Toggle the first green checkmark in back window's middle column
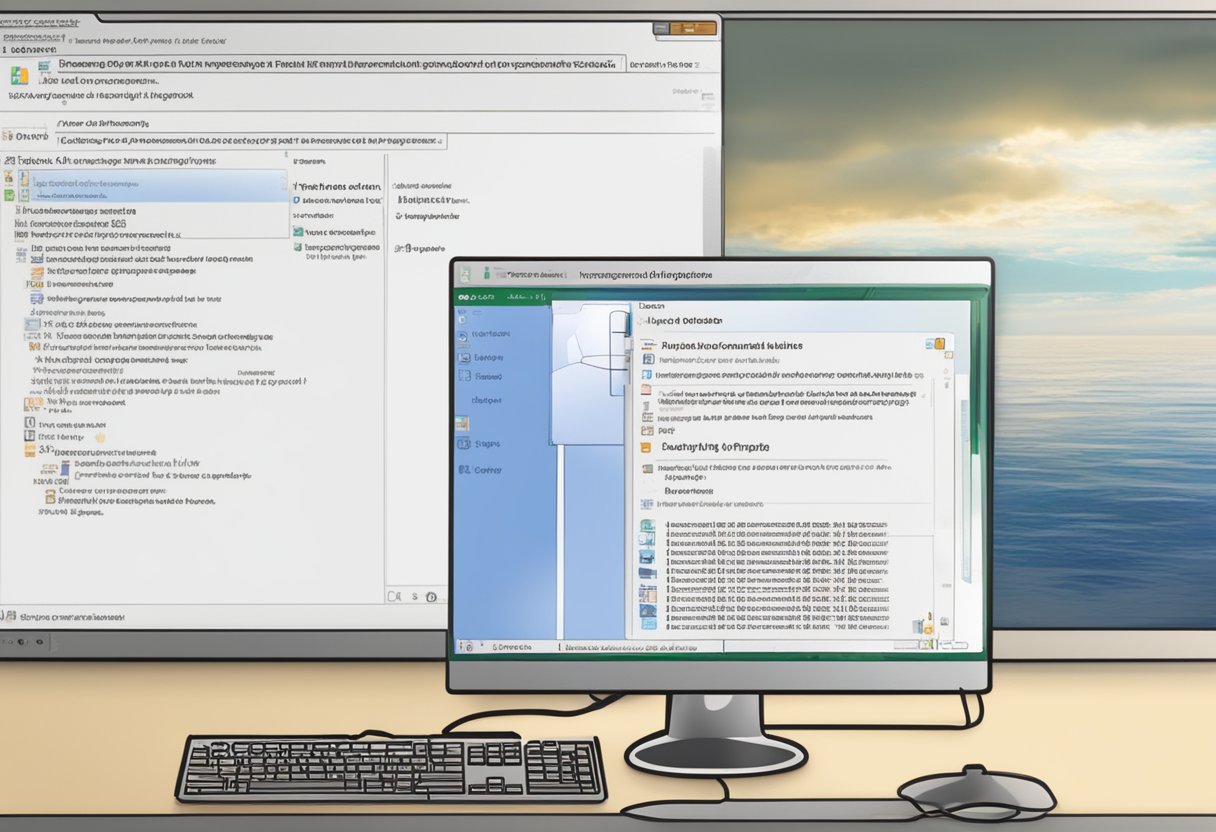Image resolution: width=1216 pixels, height=832 pixels. 298,231
